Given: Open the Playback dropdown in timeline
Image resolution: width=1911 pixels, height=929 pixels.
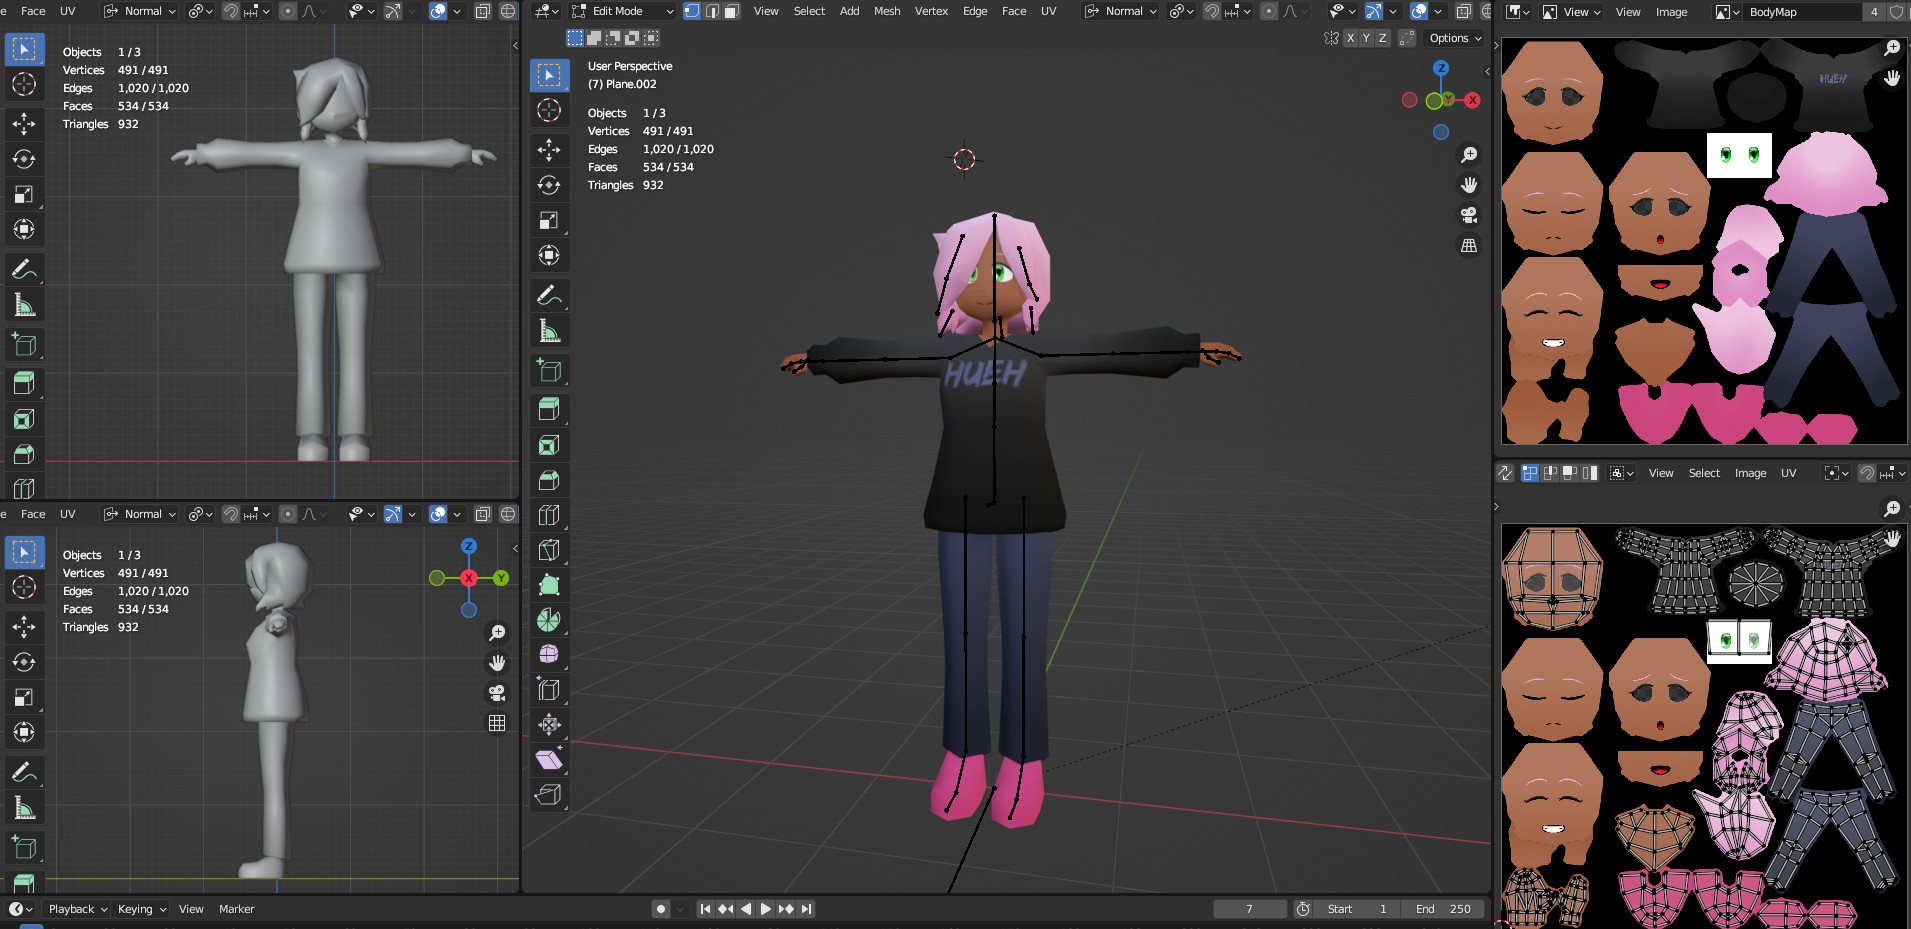Looking at the screenshot, I should 78,909.
